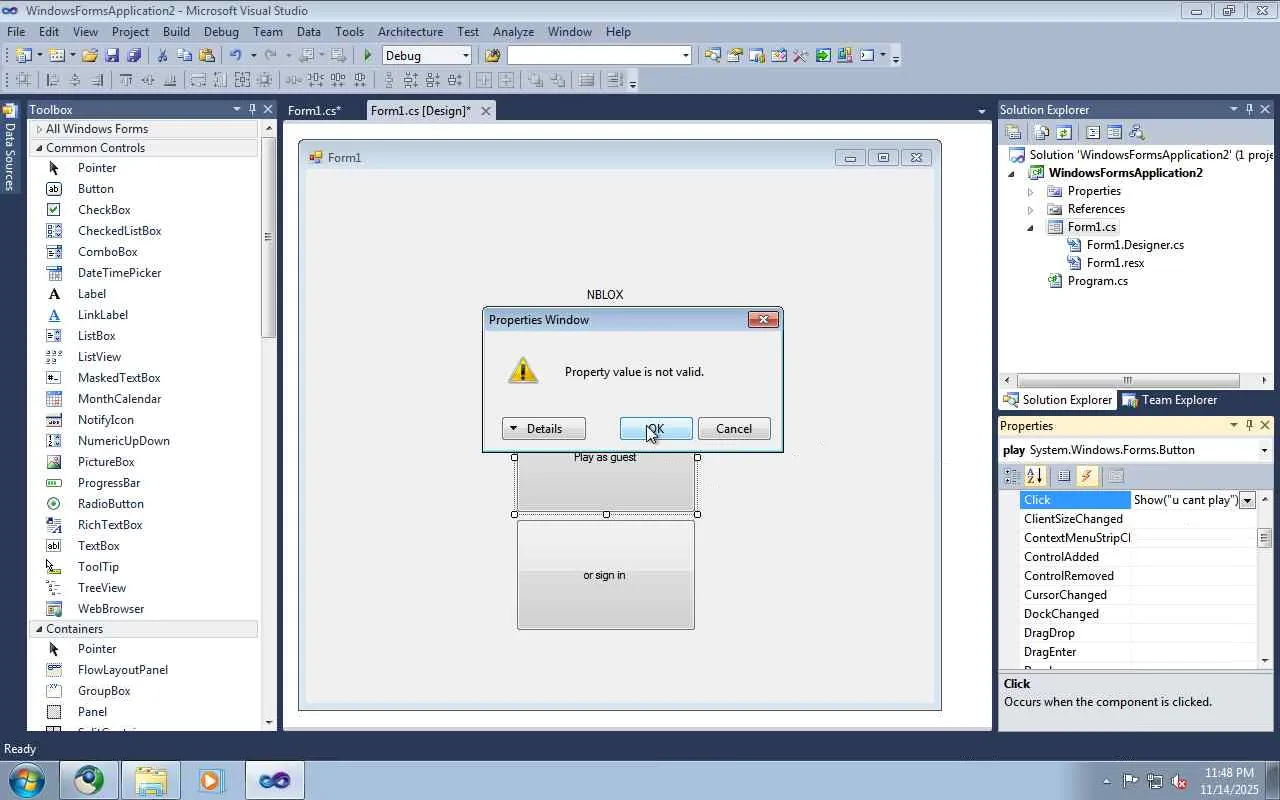The height and width of the screenshot is (800, 1280).
Task: Sort properties alphabetically with A-Z icon
Action: [x=1034, y=476]
